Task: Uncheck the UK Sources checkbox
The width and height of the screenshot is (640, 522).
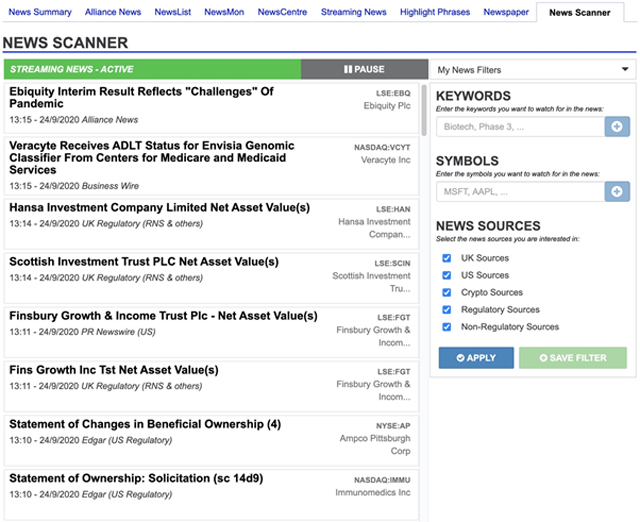Action: click(x=446, y=258)
